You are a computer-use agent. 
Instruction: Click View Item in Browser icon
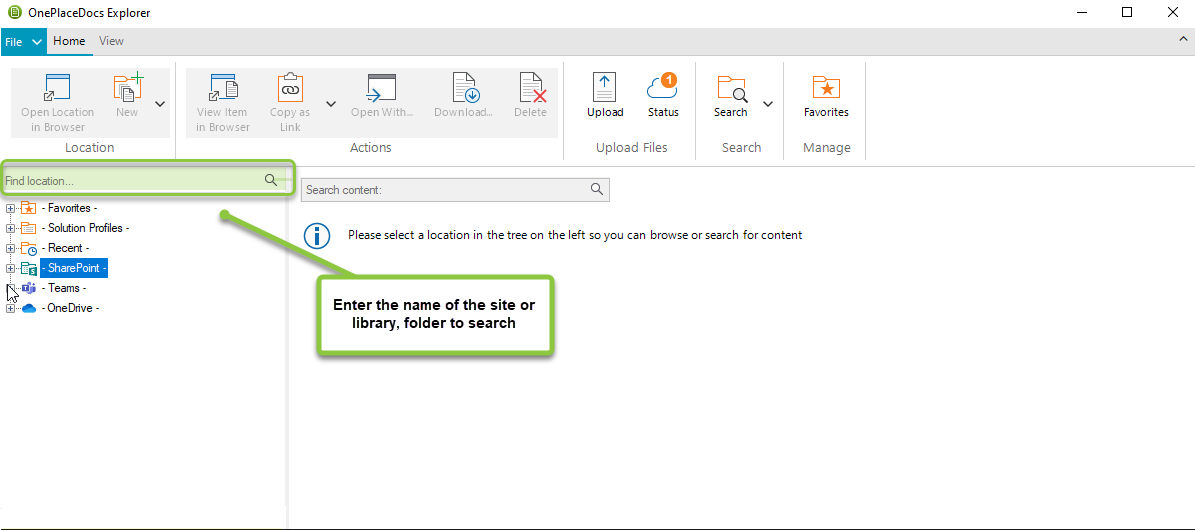tap(223, 88)
